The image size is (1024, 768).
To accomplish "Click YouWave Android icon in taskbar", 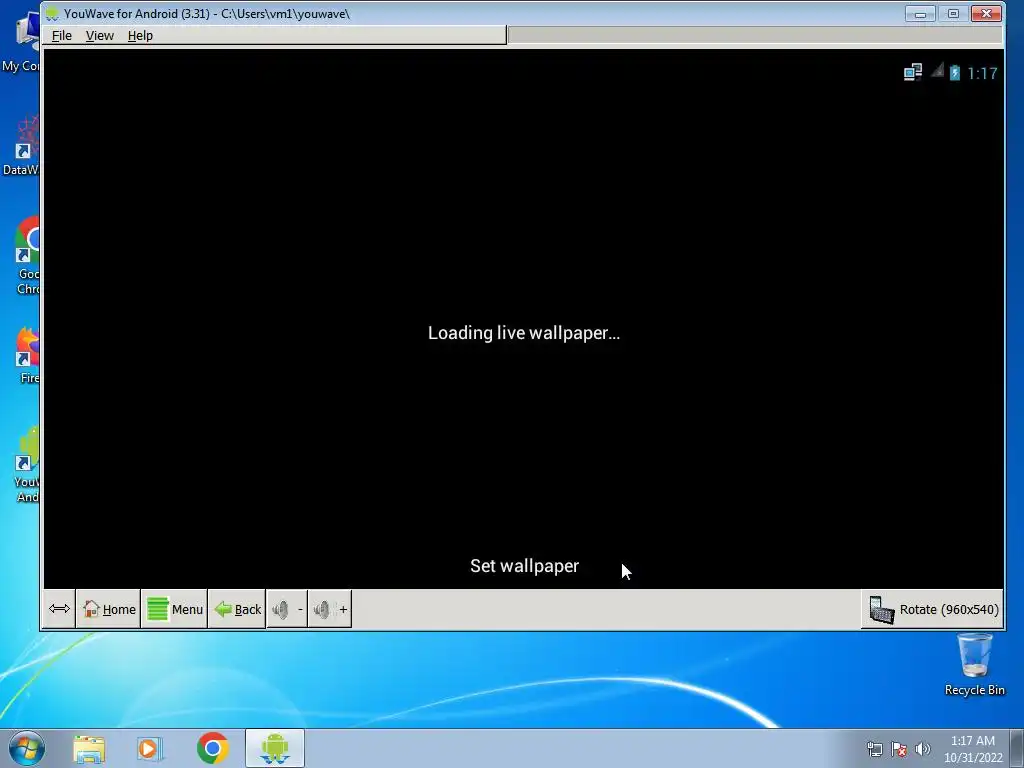I will (x=274, y=748).
